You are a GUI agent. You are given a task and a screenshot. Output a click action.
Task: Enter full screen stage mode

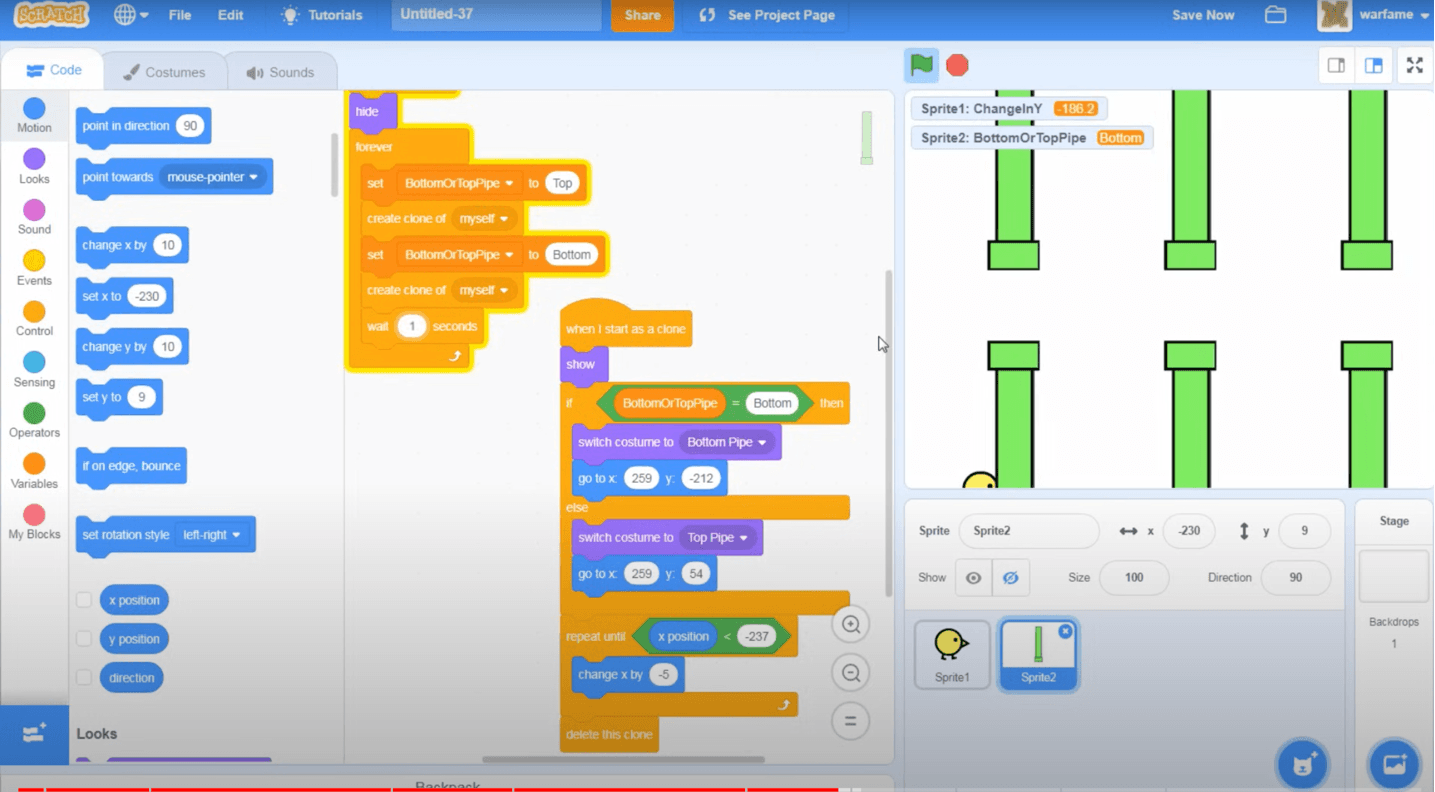1414,65
